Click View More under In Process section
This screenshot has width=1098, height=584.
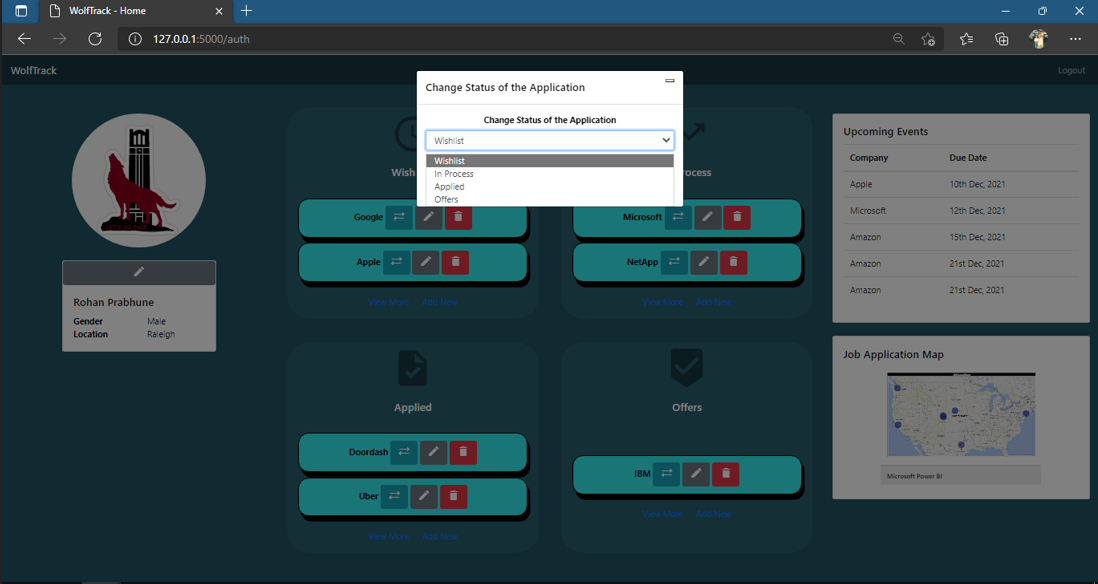click(x=662, y=302)
